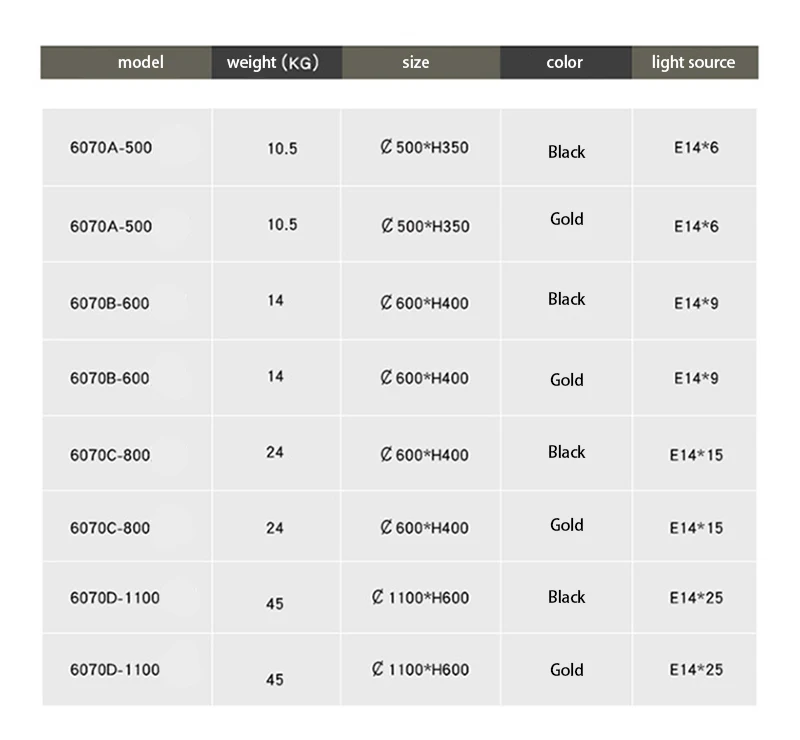800x740 pixels.
Task: Select Gold color cell for 6070A-500
Action: pyautogui.click(x=566, y=225)
